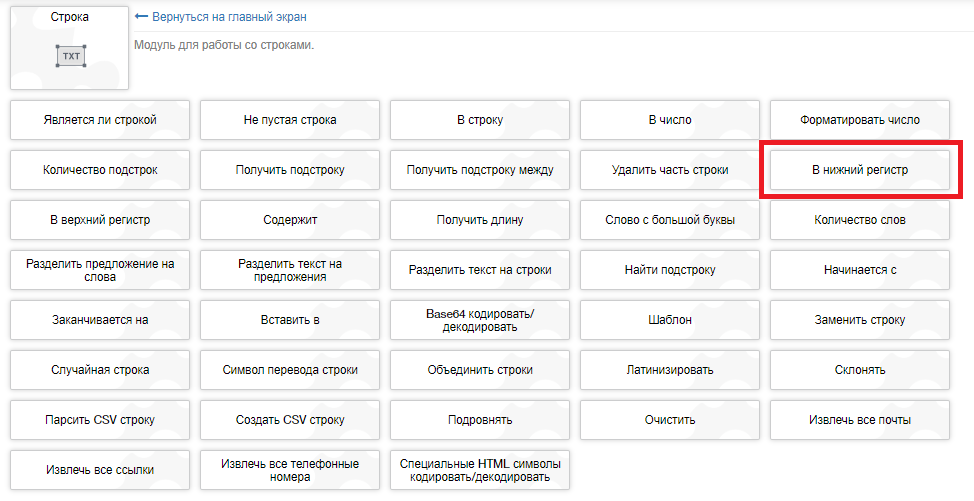The height and width of the screenshot is (501, 974).
Task: Click 'Извлечь все телефонные номера' button
Action: [290, 469]
